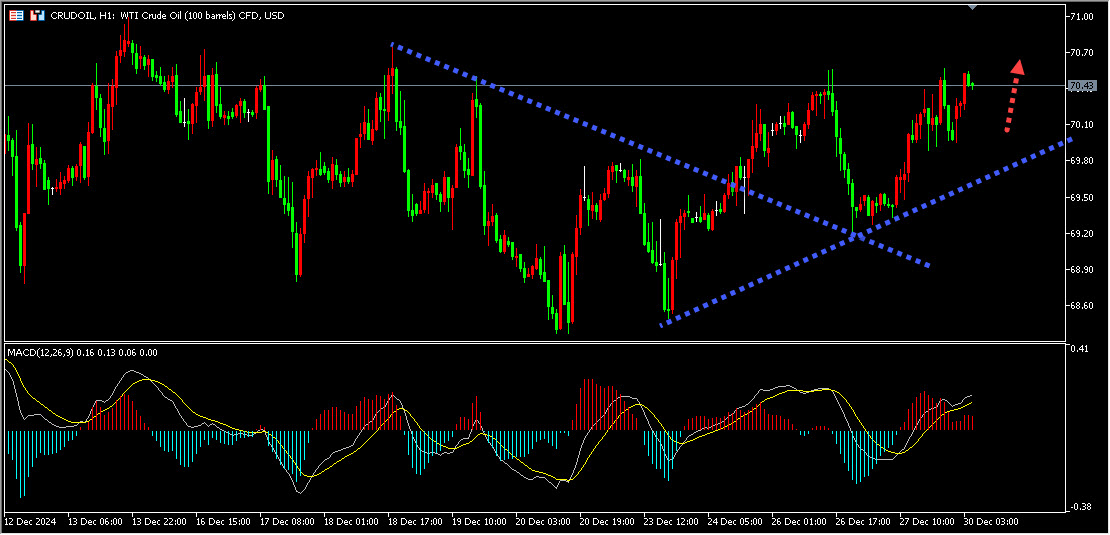Click the 12 Dec 2024 time label
This screenshot has height=535, width=1110.
click(29, 521)
